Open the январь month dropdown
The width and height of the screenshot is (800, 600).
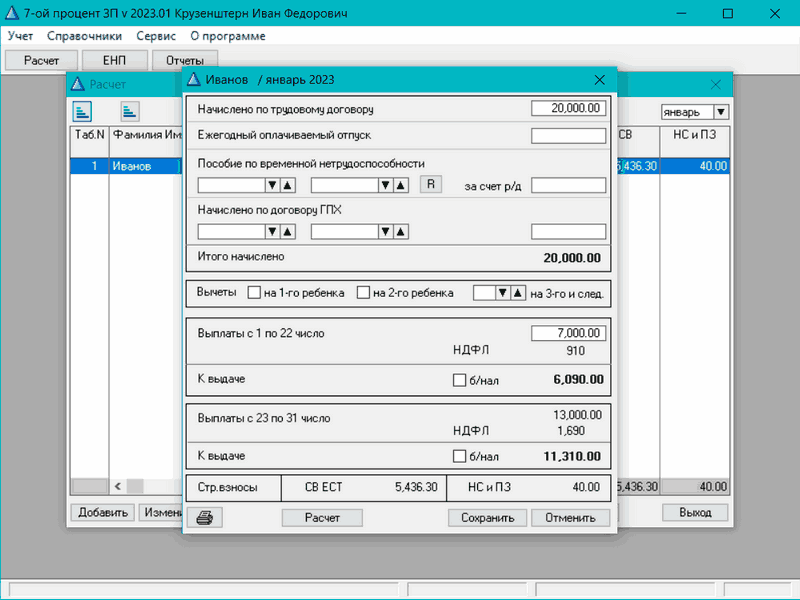coord(721,113)
